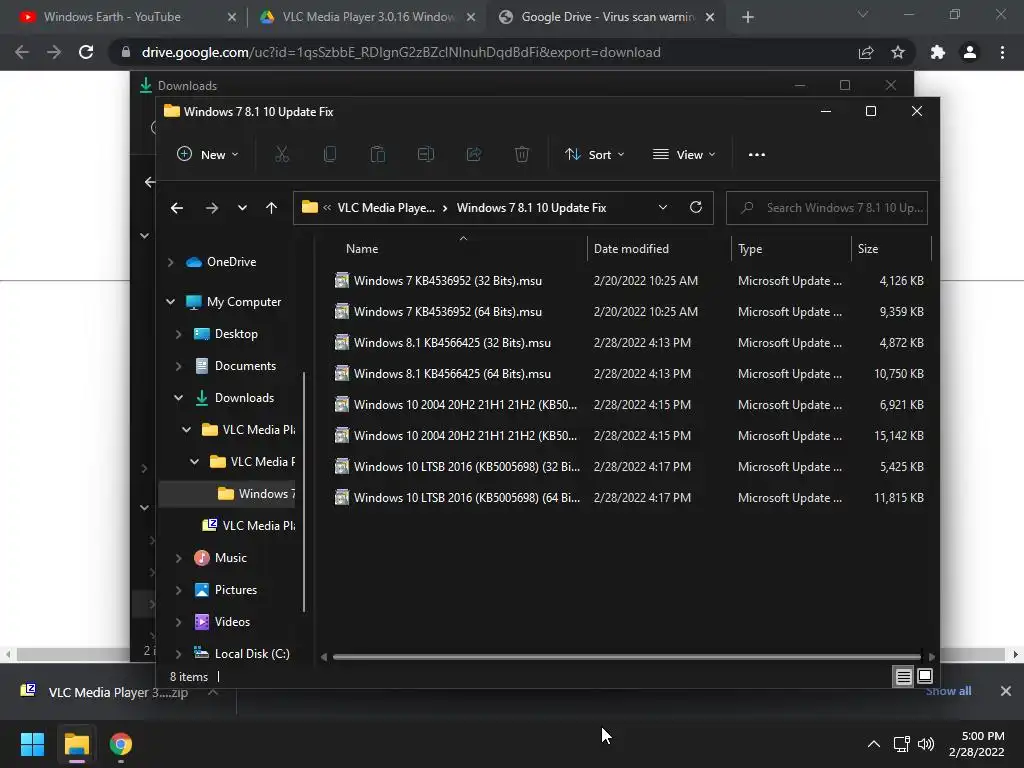Open Chrome extensions puzzle icon
The image size is (1024, 768).
(938, 52)
